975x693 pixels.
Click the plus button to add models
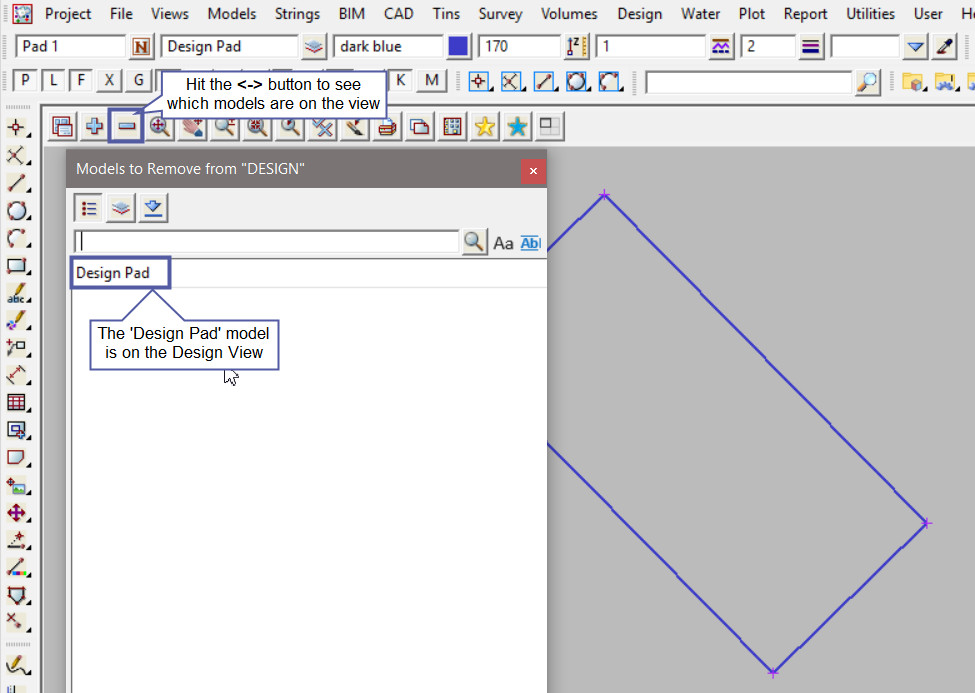(95, 126)
